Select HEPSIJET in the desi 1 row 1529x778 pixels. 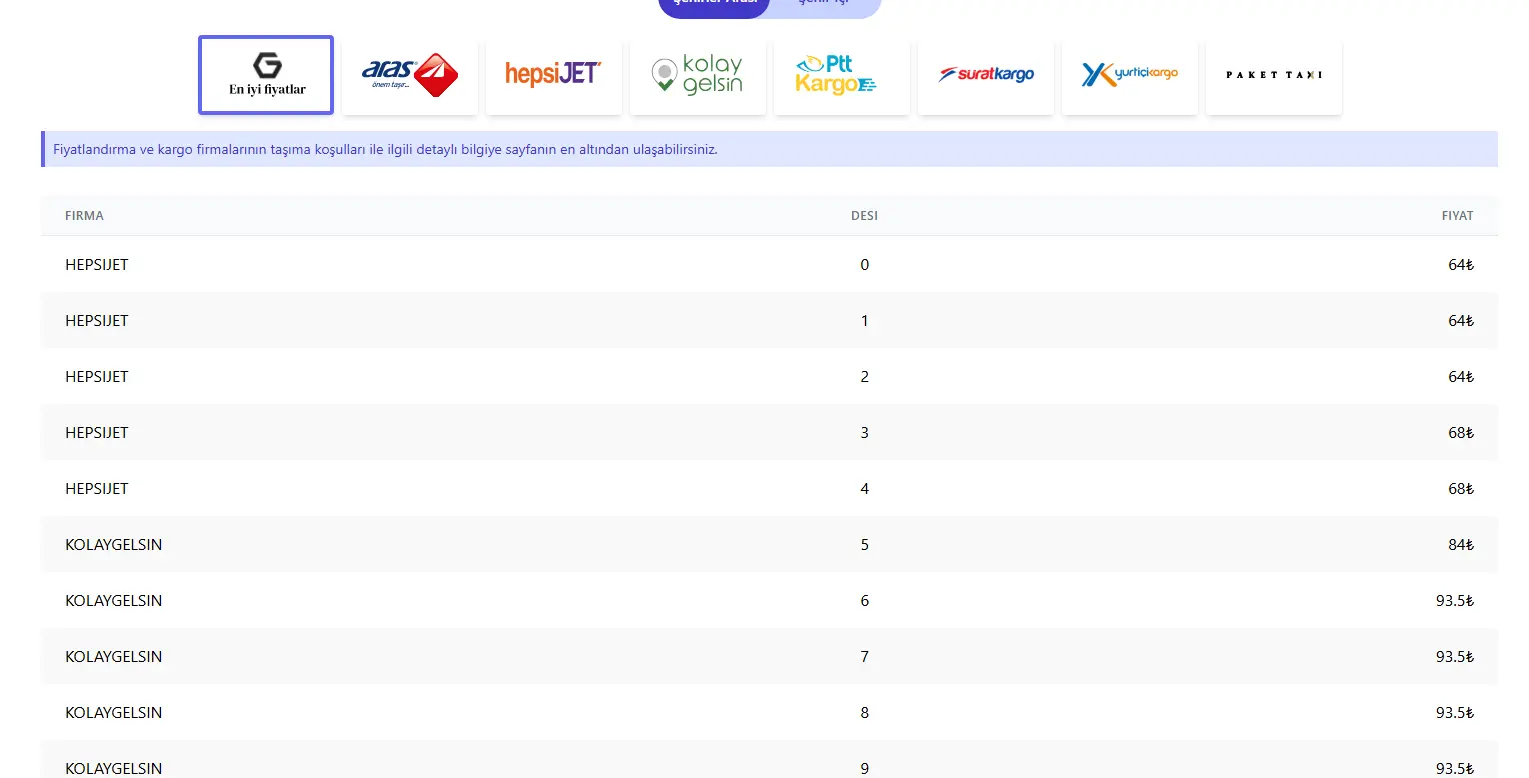[97, 321]
